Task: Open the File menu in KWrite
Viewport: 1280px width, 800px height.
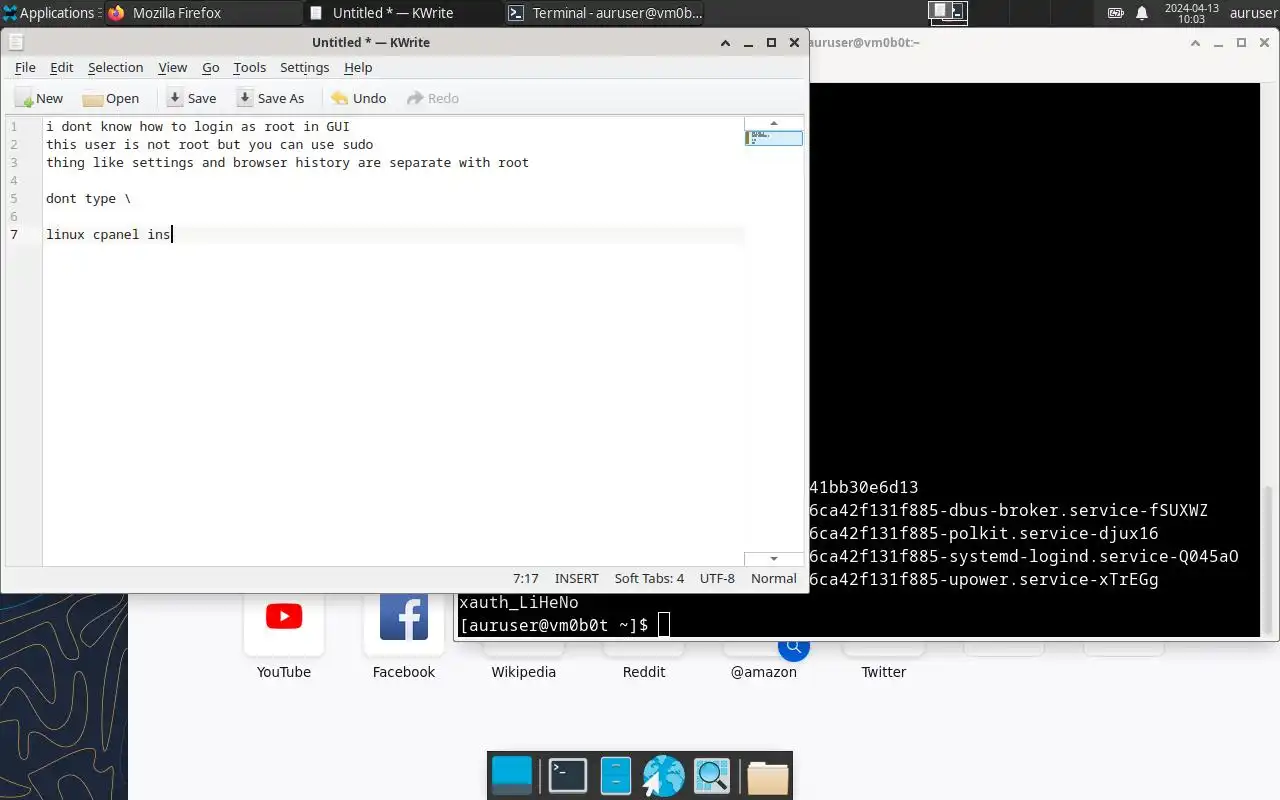Action: click(x=25, y=67)
